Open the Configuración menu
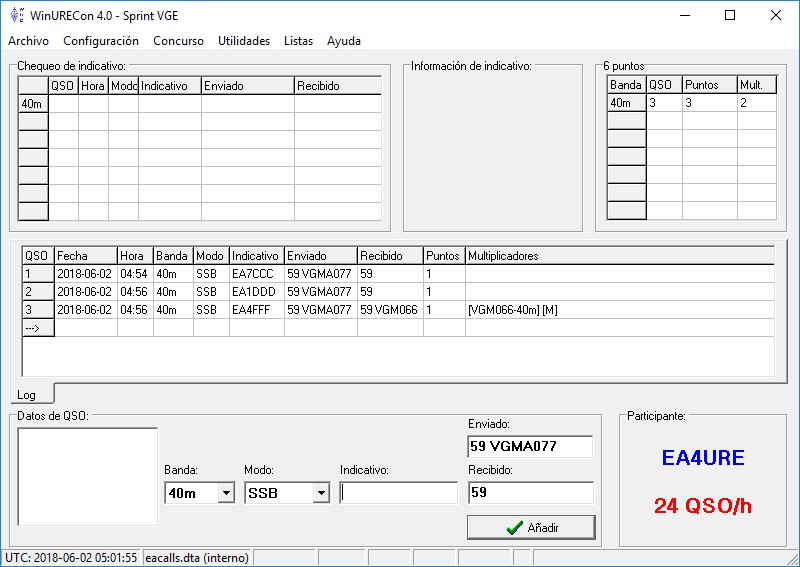This screenshot has height=567, width=800. tap(101, 41)
